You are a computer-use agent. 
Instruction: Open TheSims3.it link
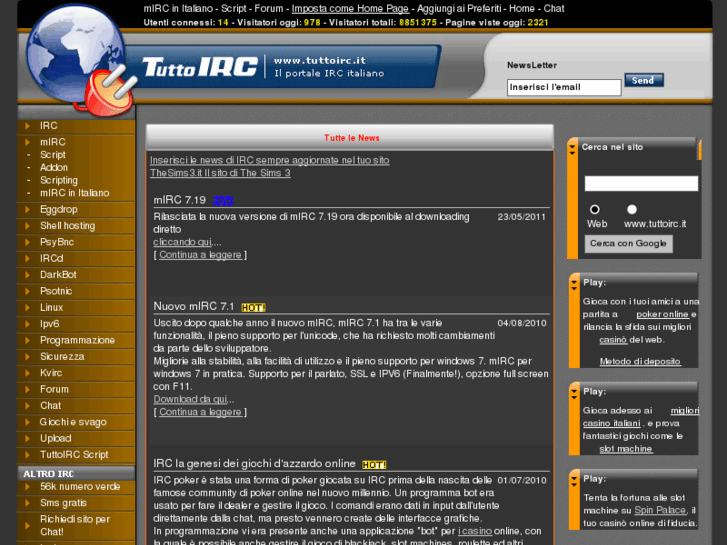click(220, 173)
